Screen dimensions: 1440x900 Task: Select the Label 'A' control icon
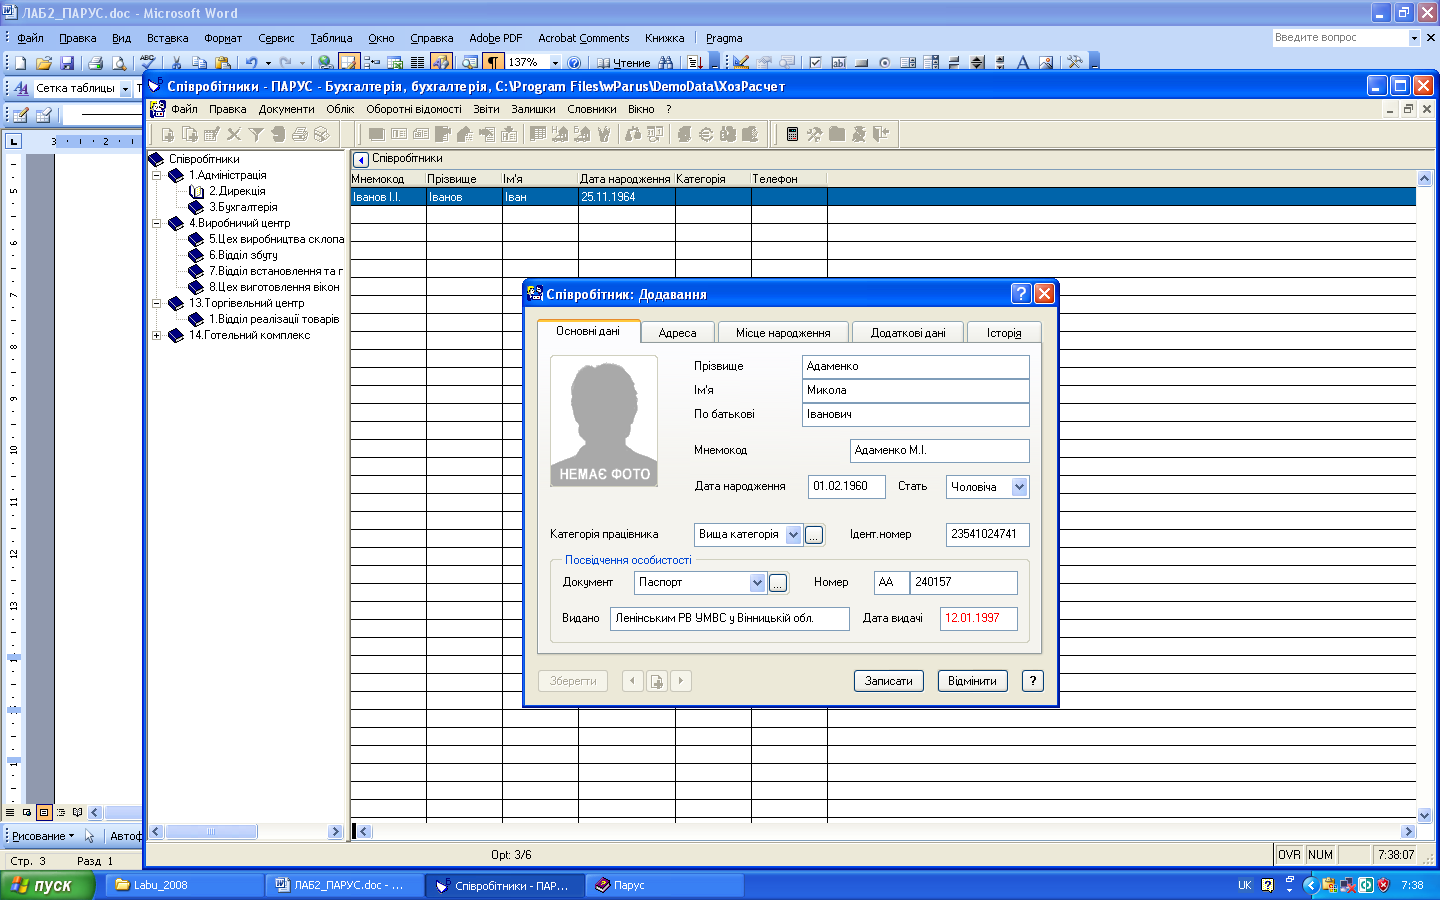click(x=1022, y=62)
